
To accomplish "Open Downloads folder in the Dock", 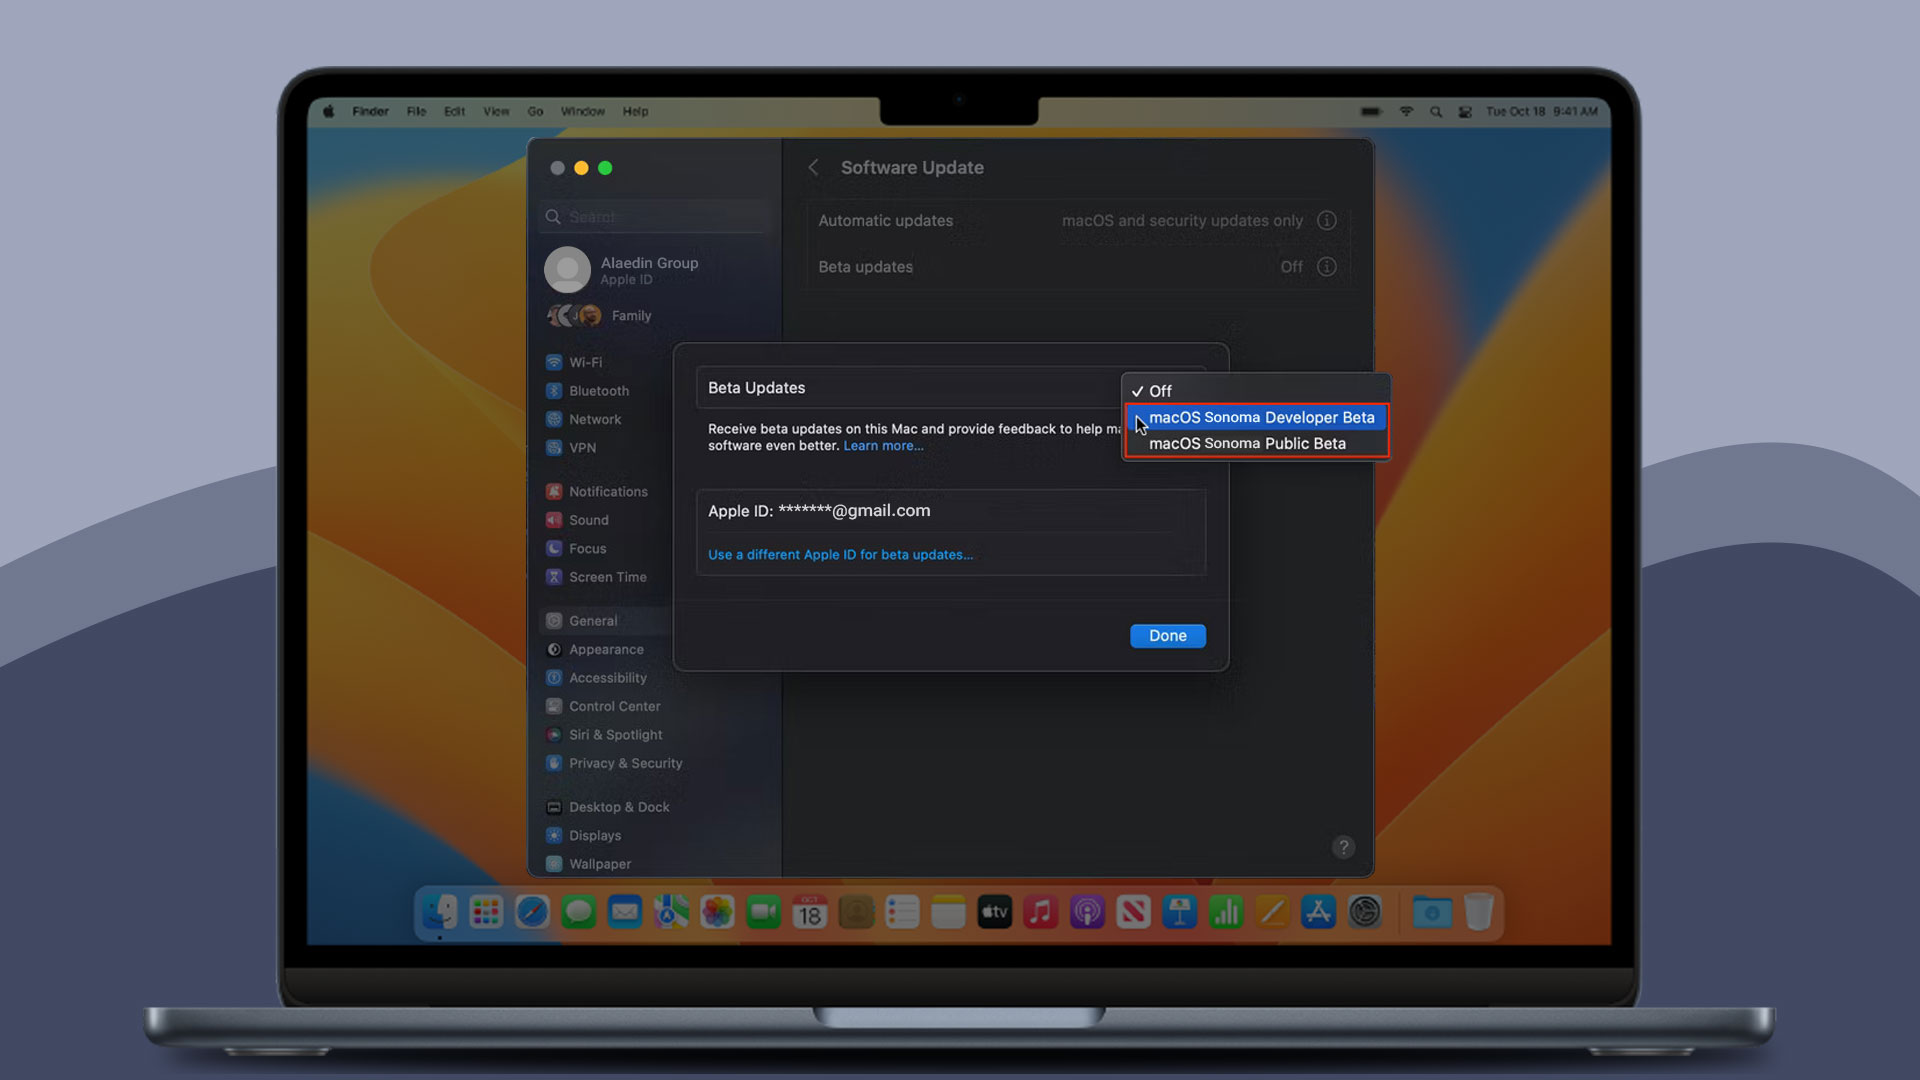I will (x=1432, y=912).
